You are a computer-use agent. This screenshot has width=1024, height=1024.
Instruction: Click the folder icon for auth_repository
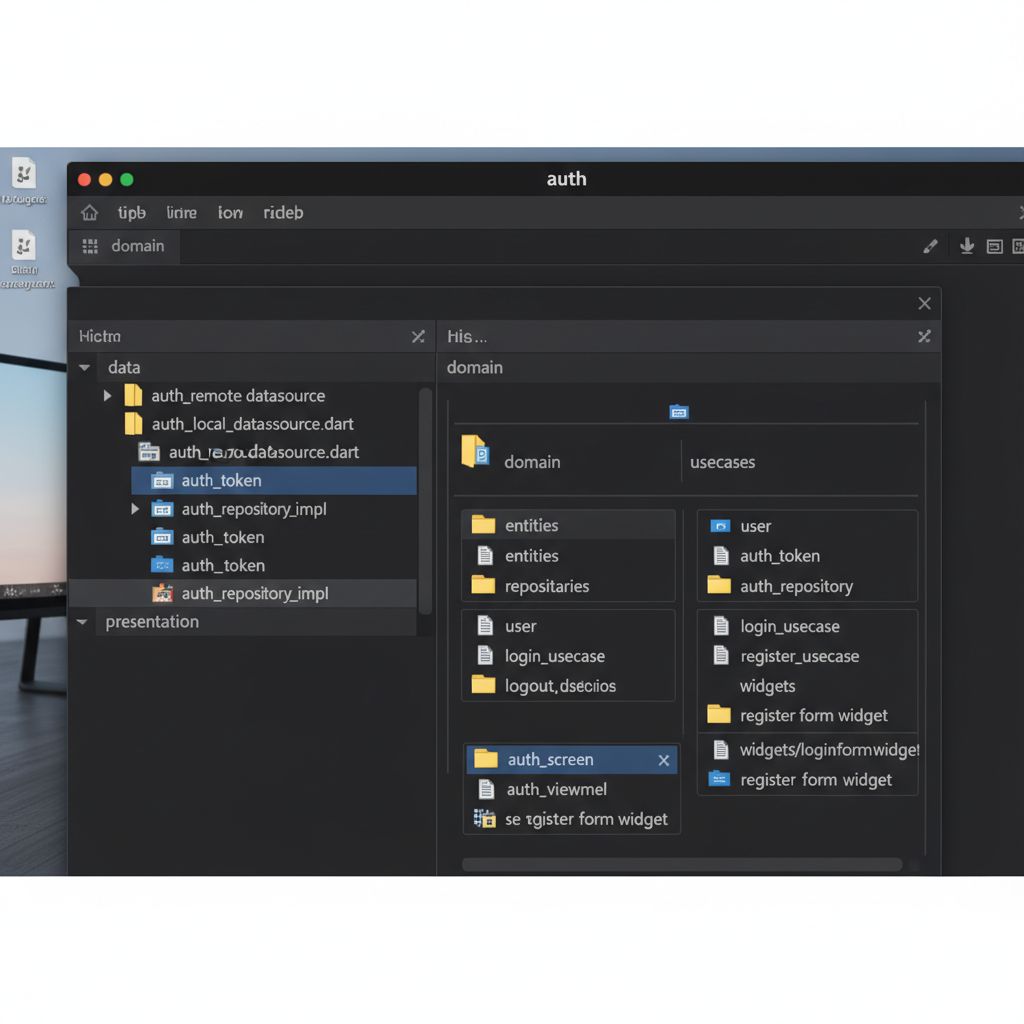tap(719, 585)
